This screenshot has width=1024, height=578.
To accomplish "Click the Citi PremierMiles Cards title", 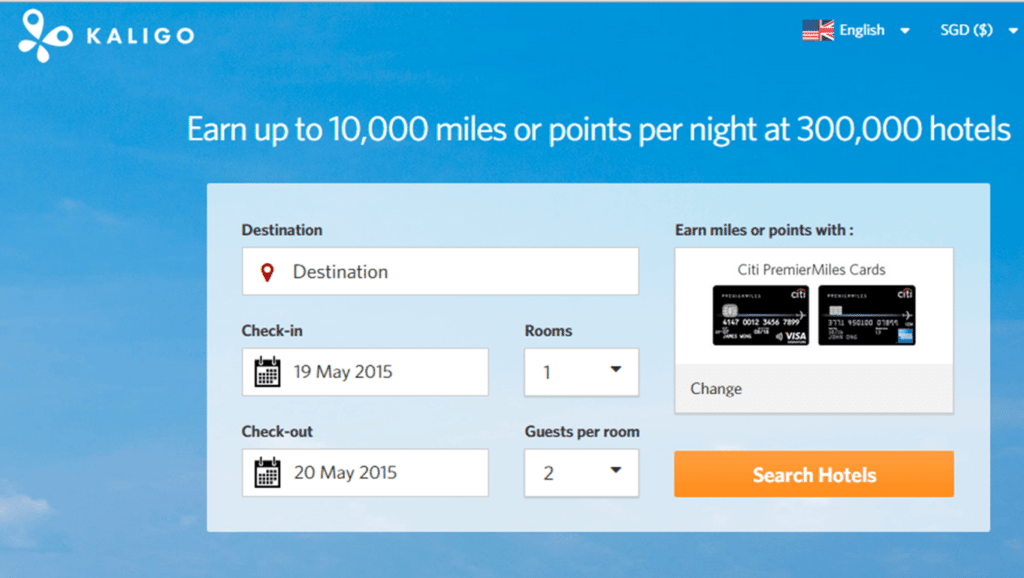I will pyautogui.click(x=811, y=270).
